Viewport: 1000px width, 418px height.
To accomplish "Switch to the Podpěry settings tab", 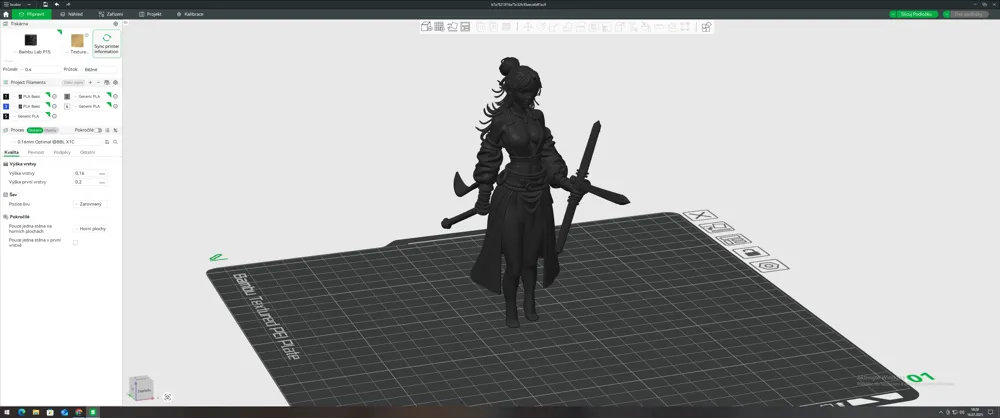I will pos(62,153).
